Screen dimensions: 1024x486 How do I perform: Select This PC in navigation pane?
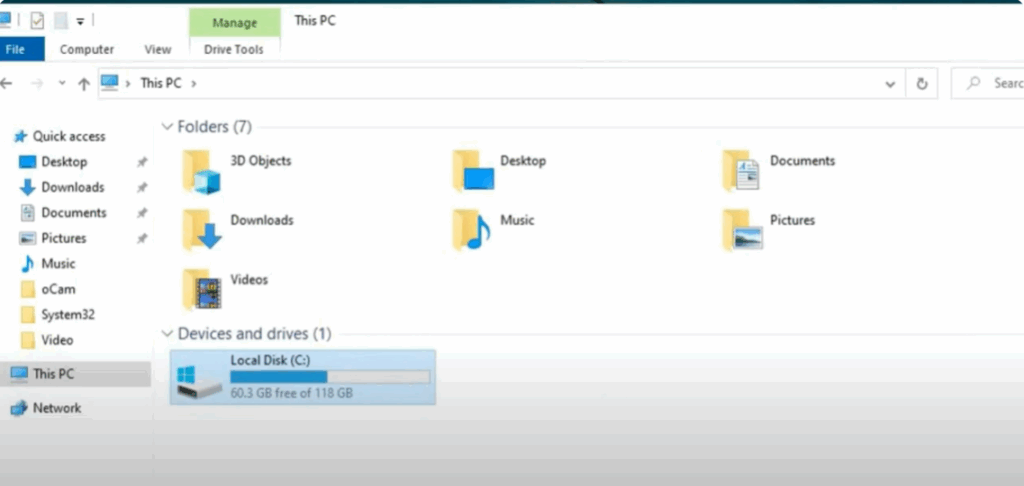[x=75, y=374]
